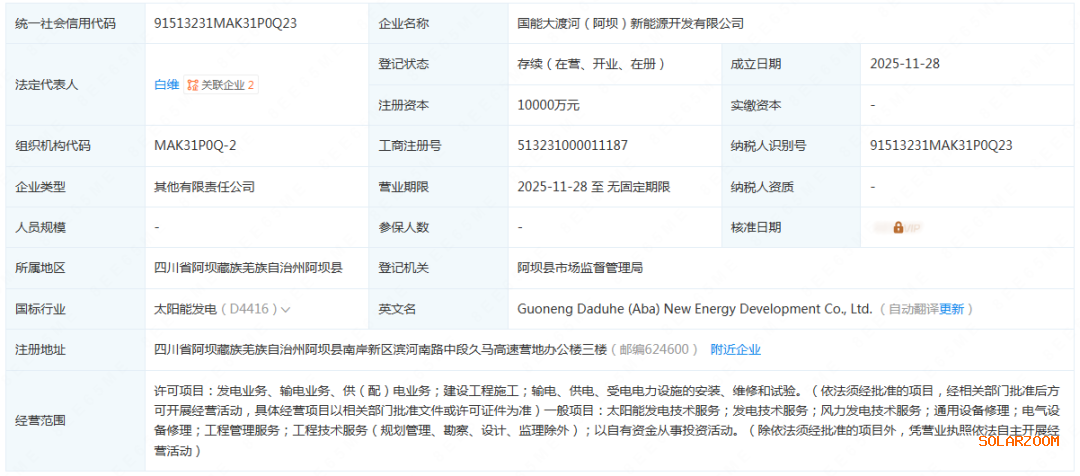1080x476 pixels.
Task: Expand the 太阳能发电 (D4416) industry chevron
Action: click(x=287, y=309)
